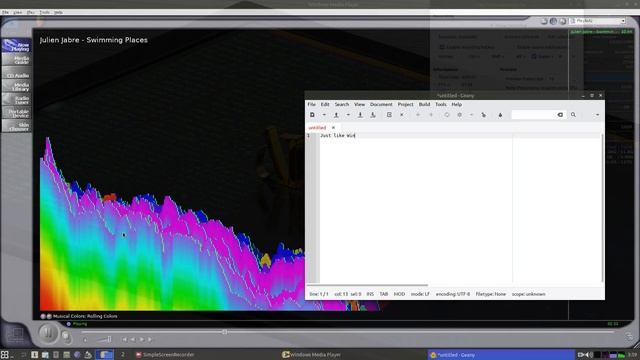Close the 'untitled' tab in Geany

pyautogui.click(x=333, y=128)
